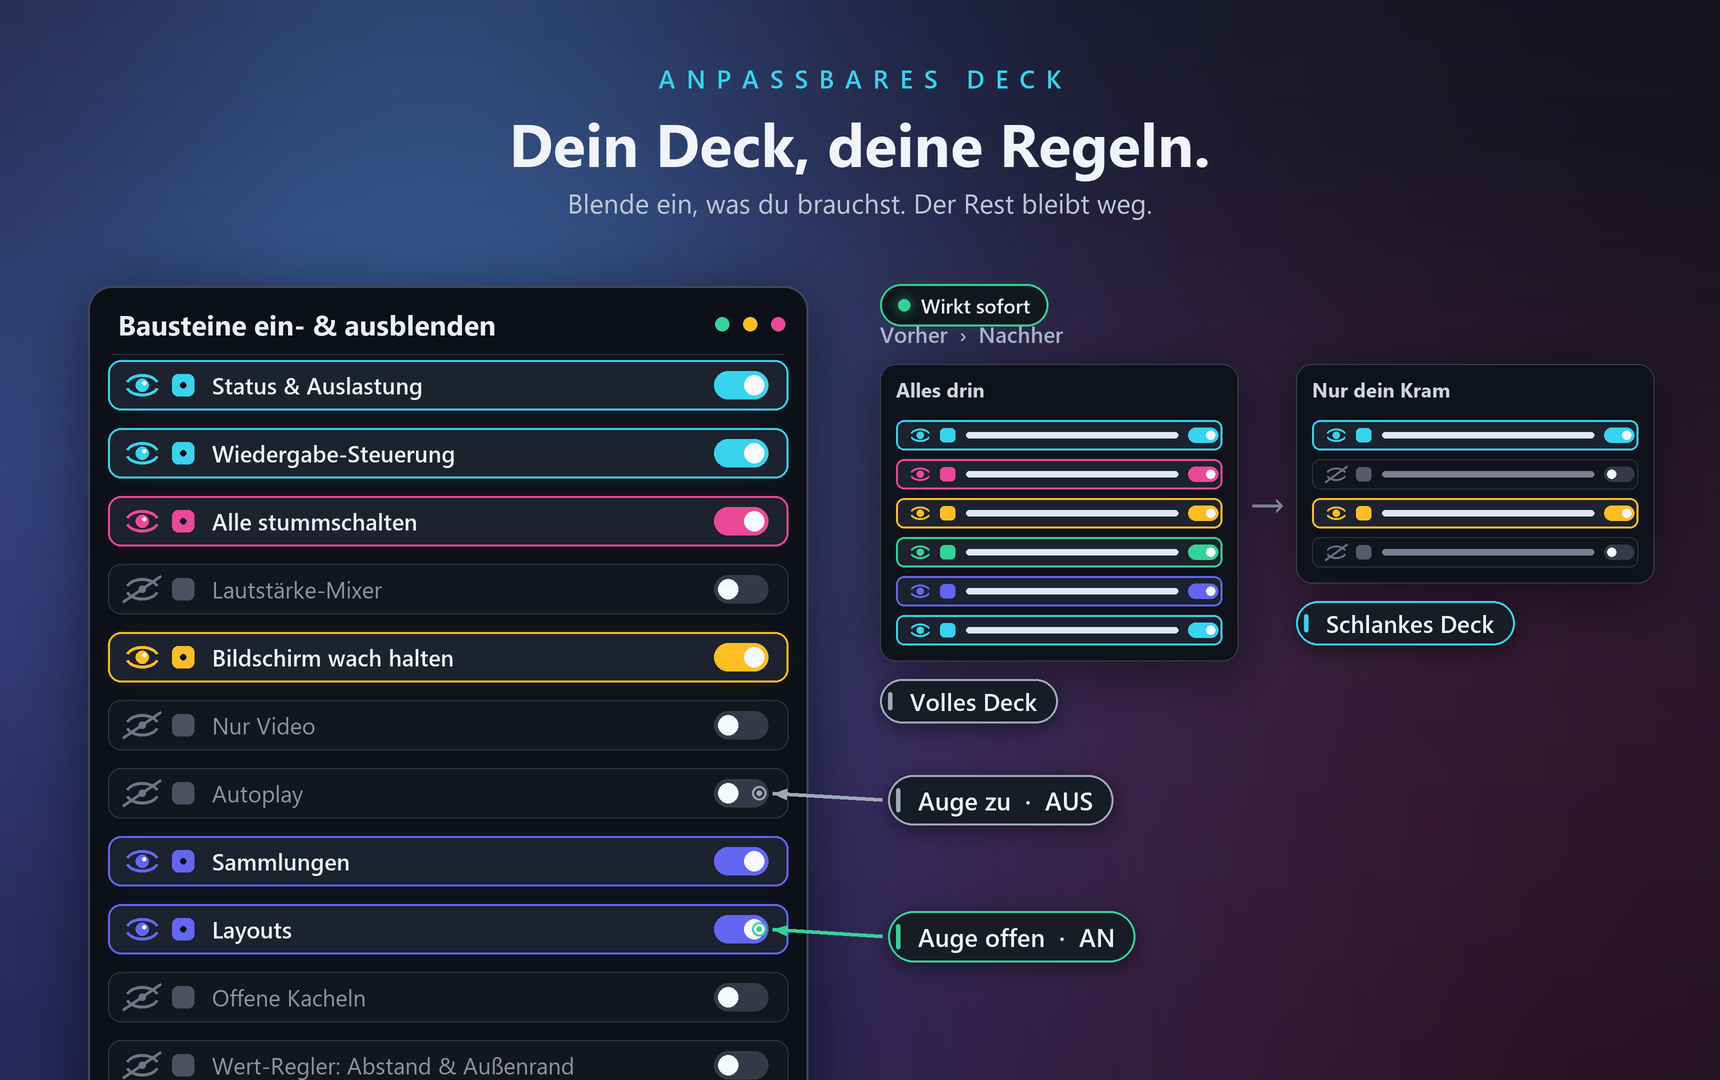This screenshot has width=1720, height=1080.
Task: Click the eye icon for Wiedergabe-Steuerung
Action: [142, 454]
